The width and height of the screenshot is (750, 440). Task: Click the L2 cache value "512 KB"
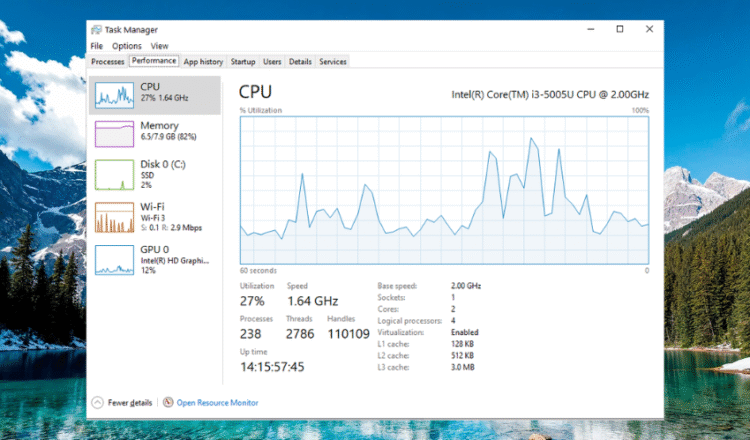point(462,355)
